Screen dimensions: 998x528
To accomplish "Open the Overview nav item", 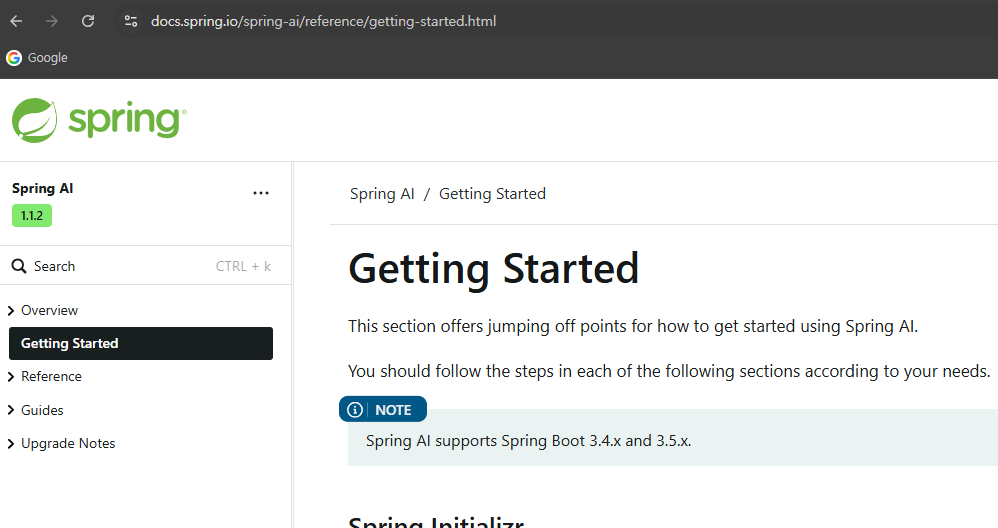I will pos(50,310).
